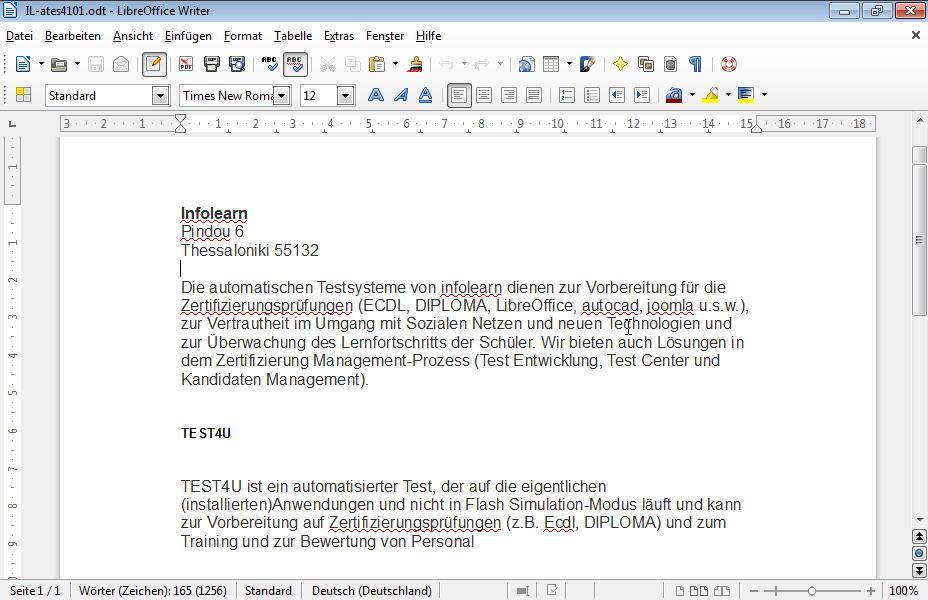
Task: Click the font size input field
Action: coord(318,95)
